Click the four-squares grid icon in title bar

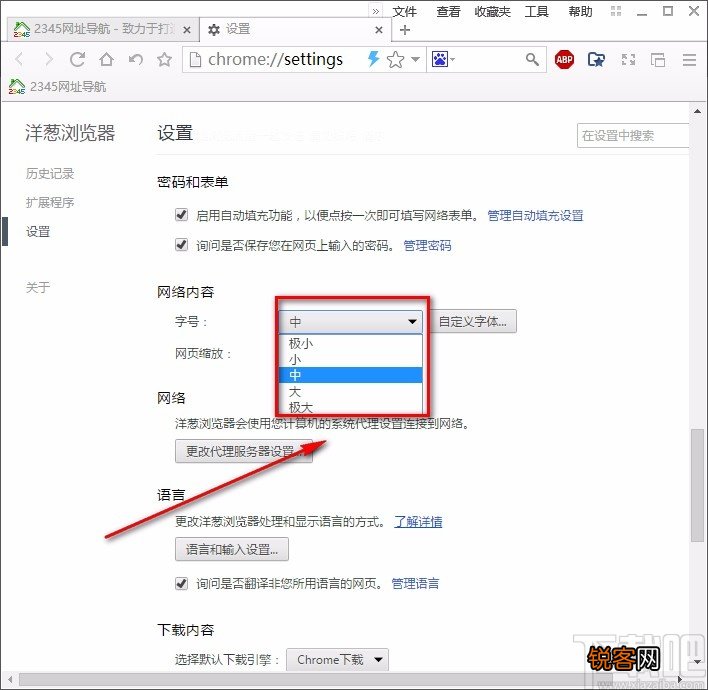pos(616,11)
